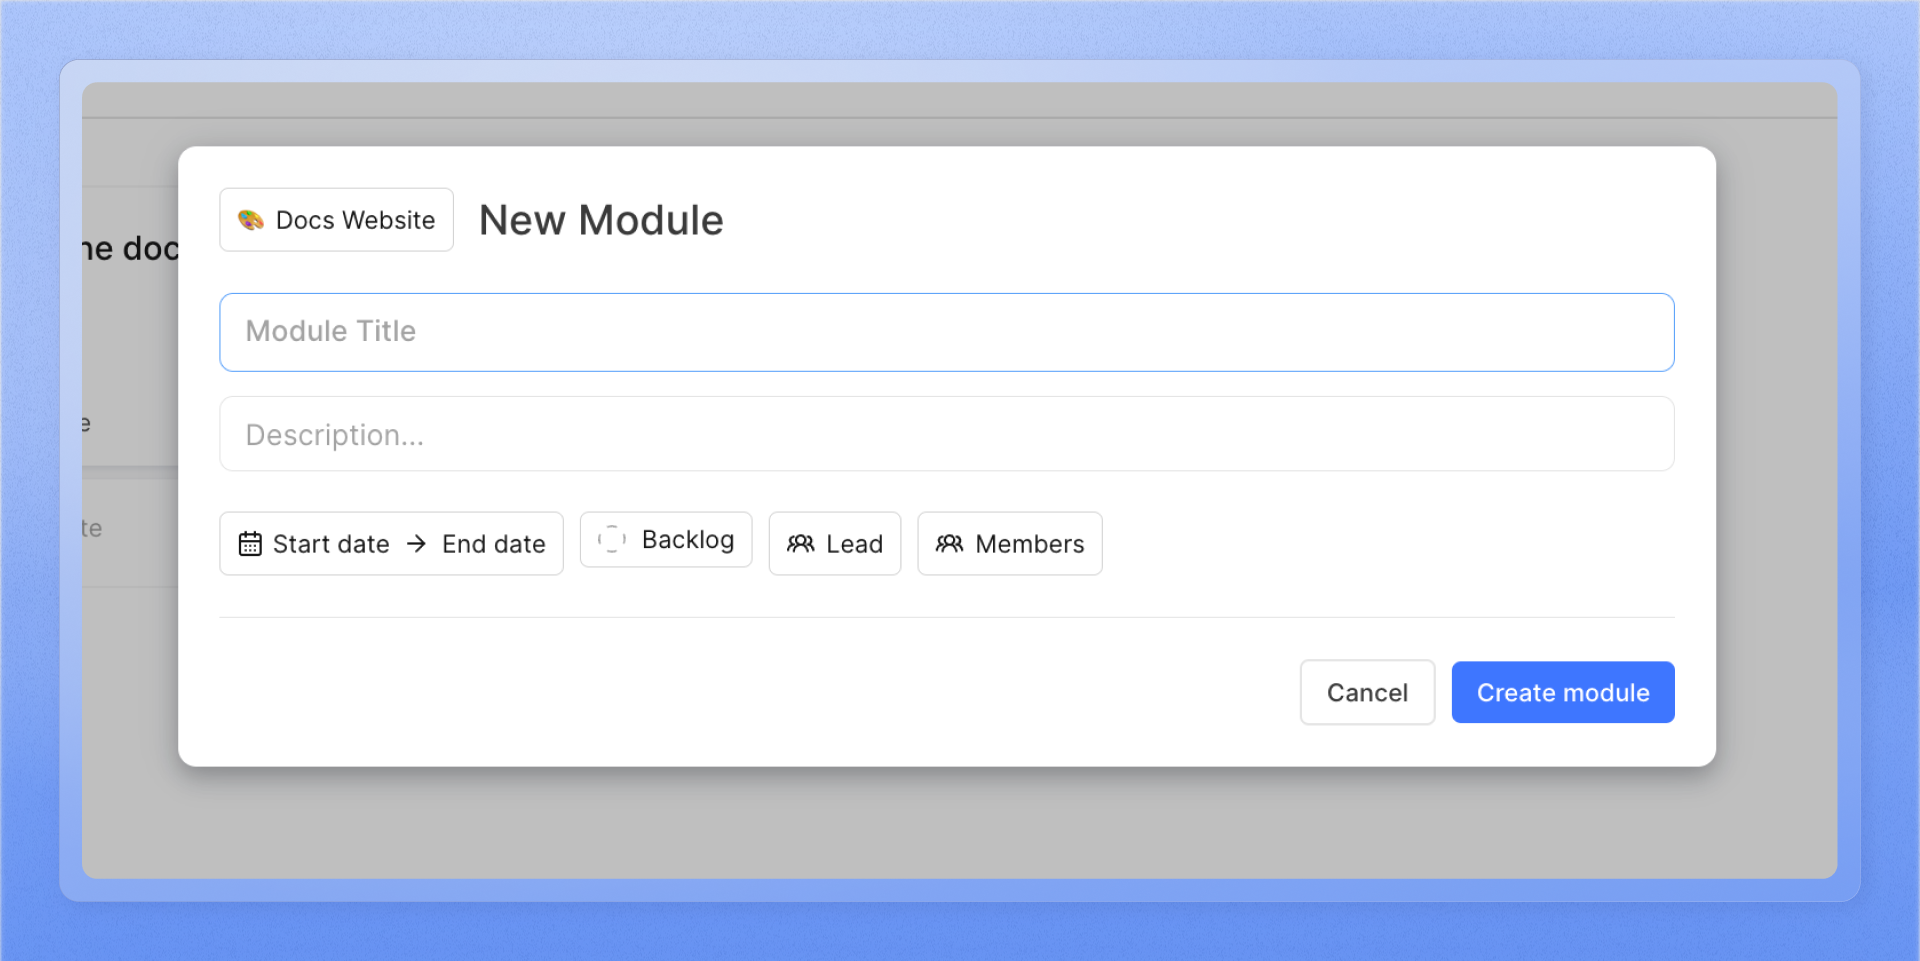Select the Start date option
The image size is (1920, 961).
point(331,544)
